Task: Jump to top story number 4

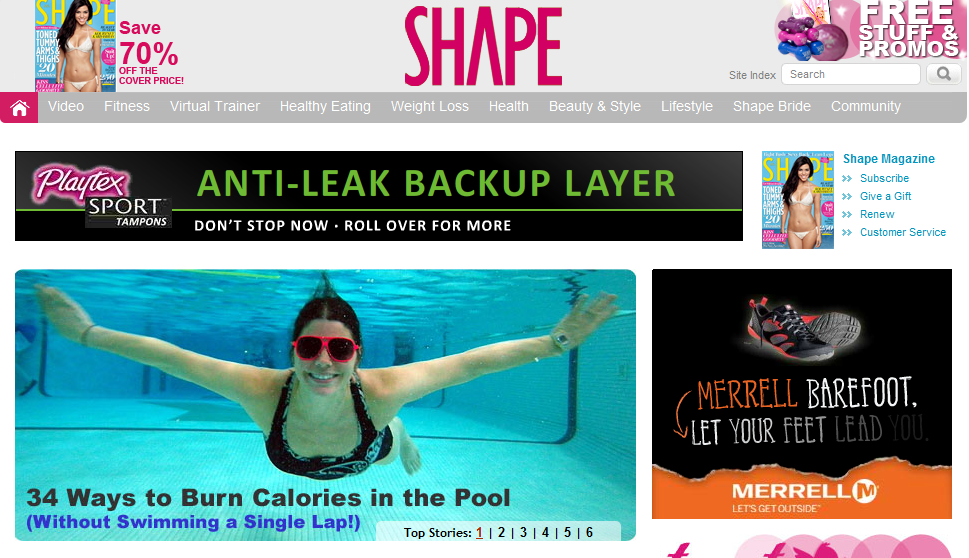Action: 545,533
